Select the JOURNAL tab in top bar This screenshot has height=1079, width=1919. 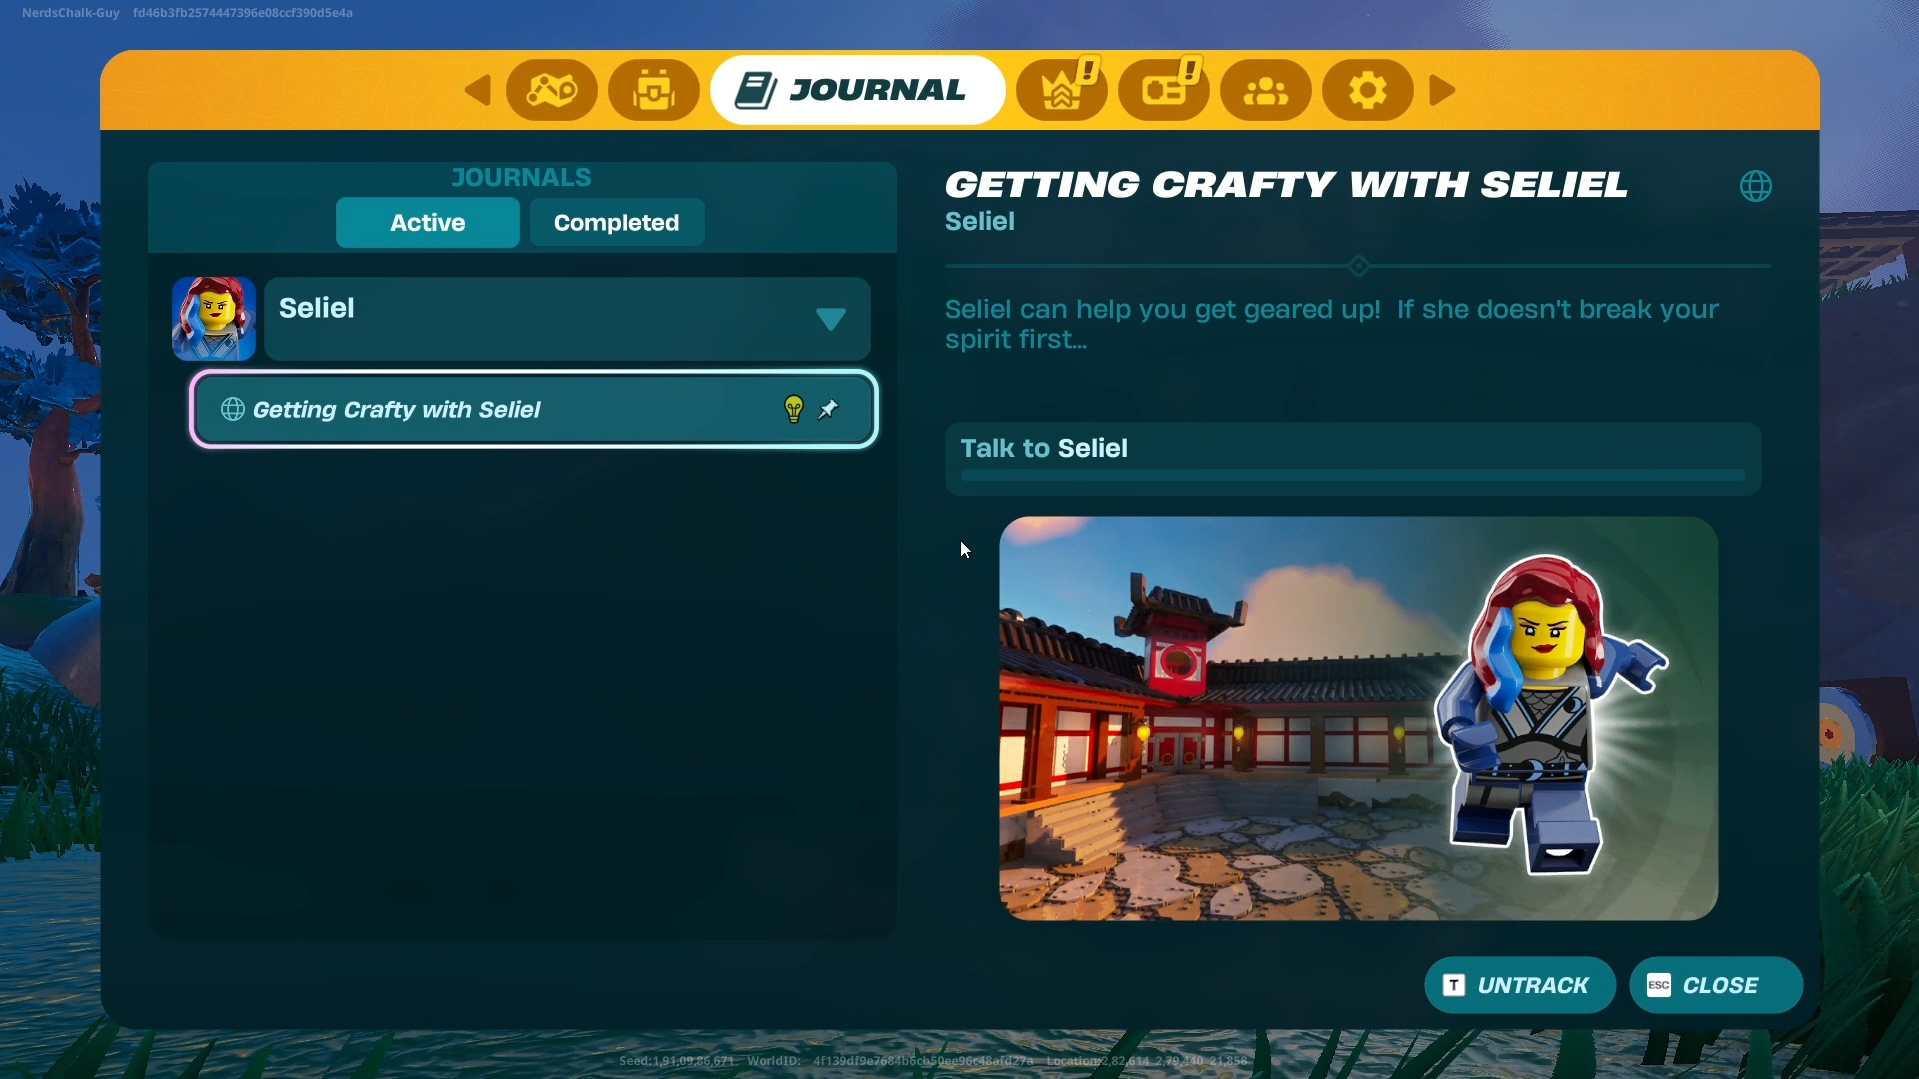(x=856, y=91)
